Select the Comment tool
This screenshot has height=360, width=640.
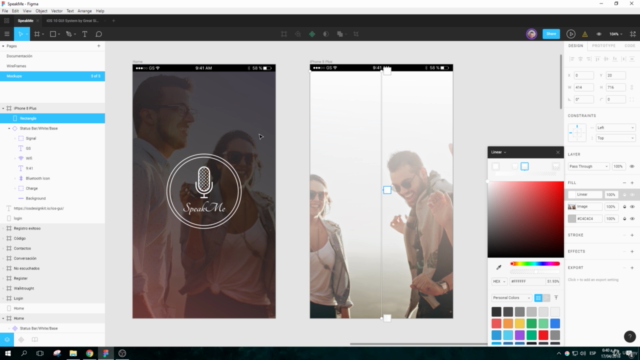(x=99, y=34)
